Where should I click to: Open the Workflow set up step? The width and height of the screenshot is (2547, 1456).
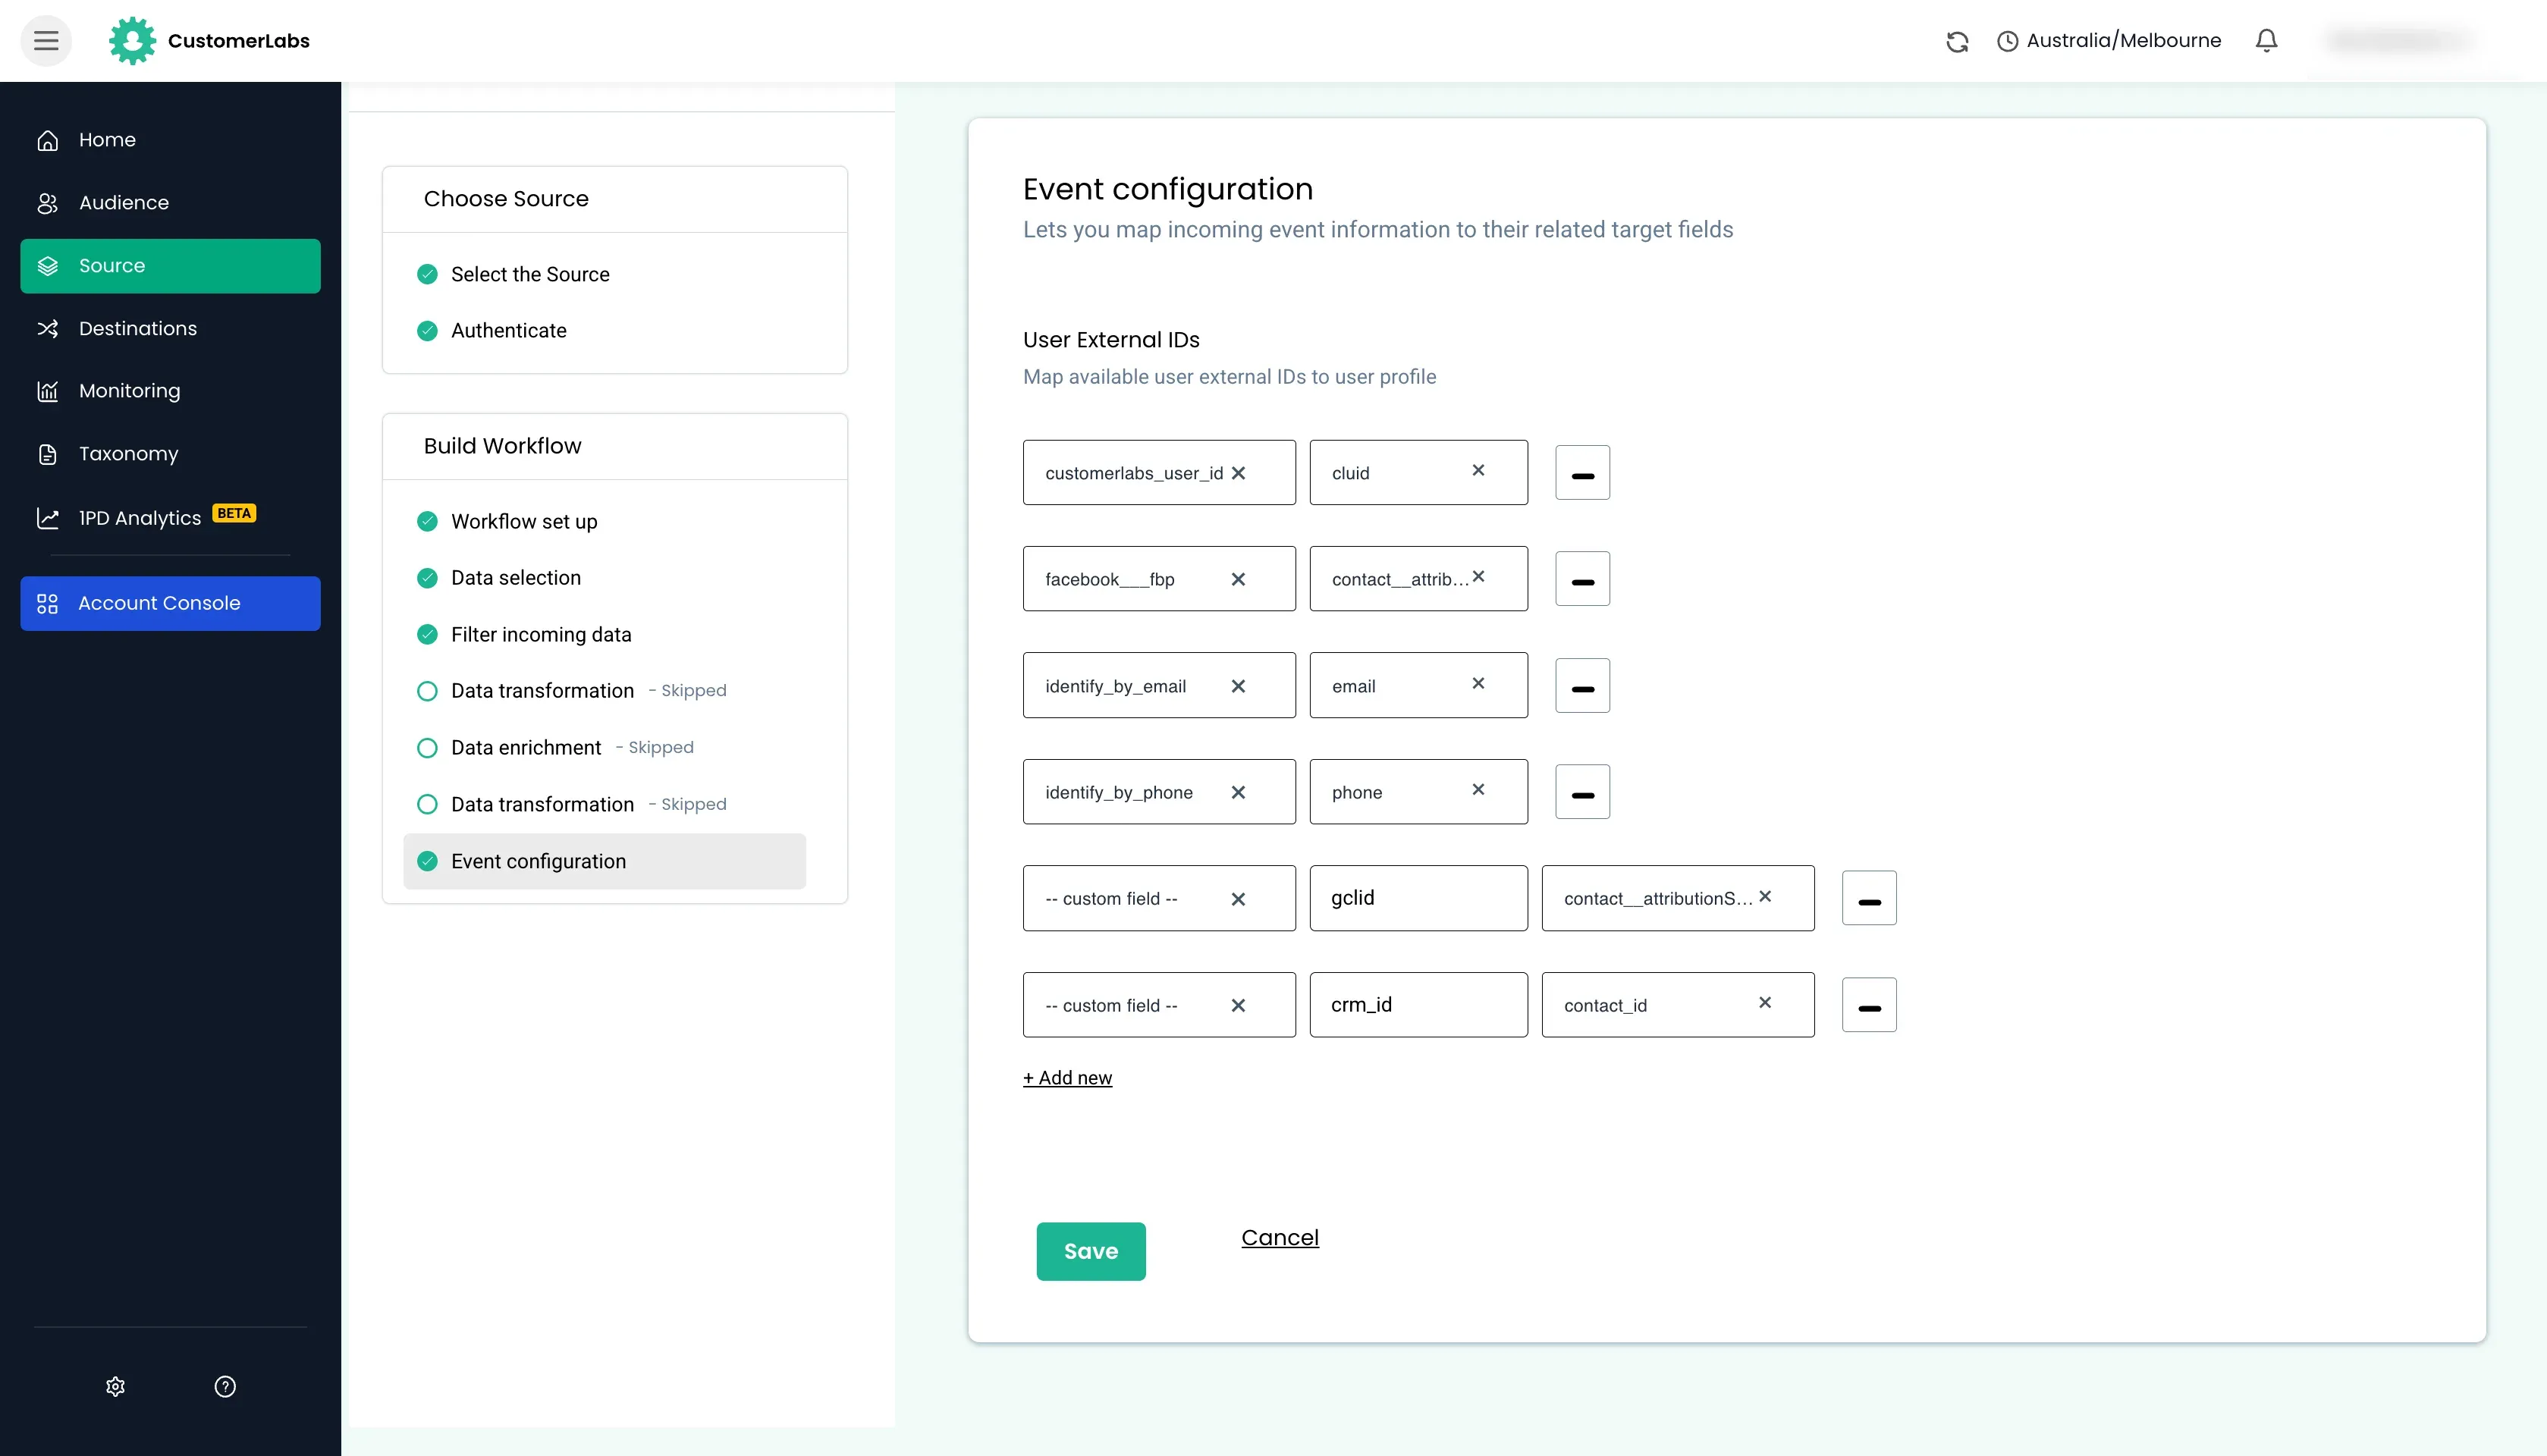pyautogui.click(x=524, y=521)
